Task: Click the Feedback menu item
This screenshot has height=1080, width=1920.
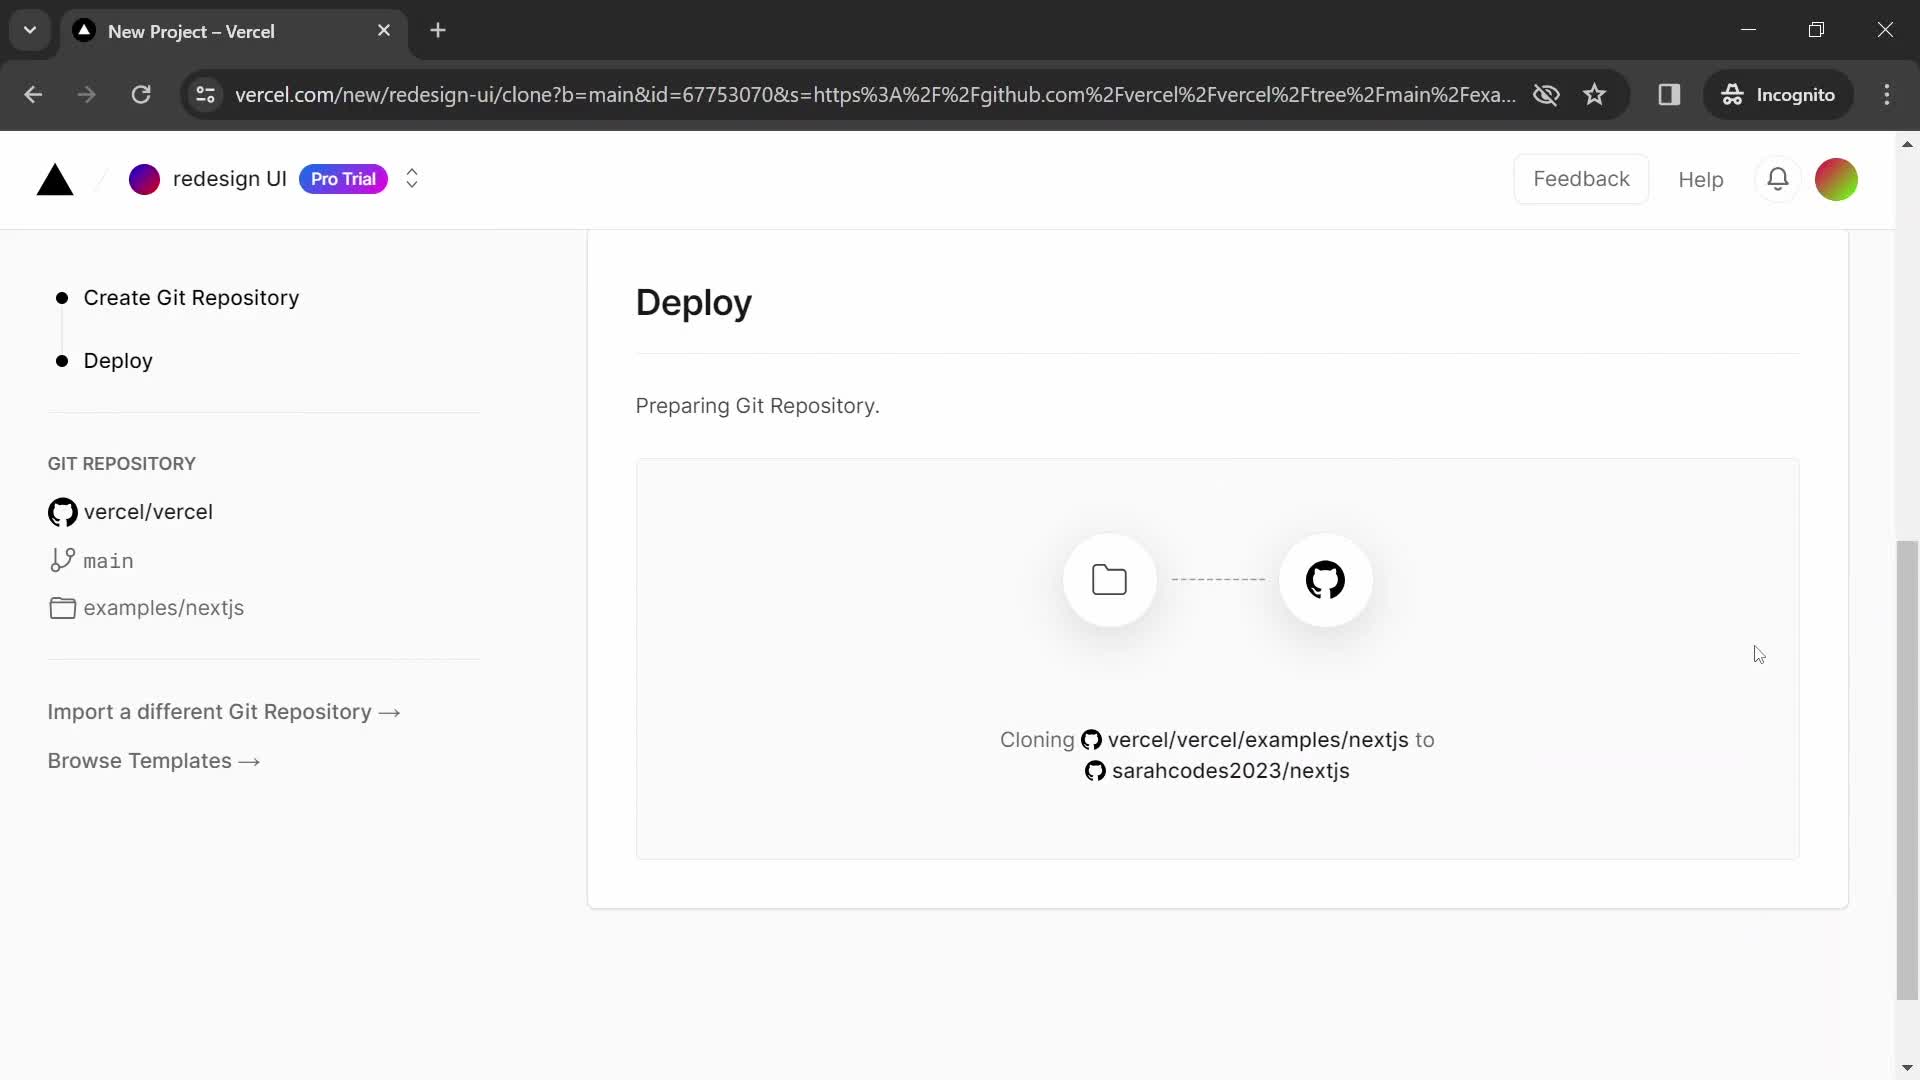Action: (x=1582, y=178)
